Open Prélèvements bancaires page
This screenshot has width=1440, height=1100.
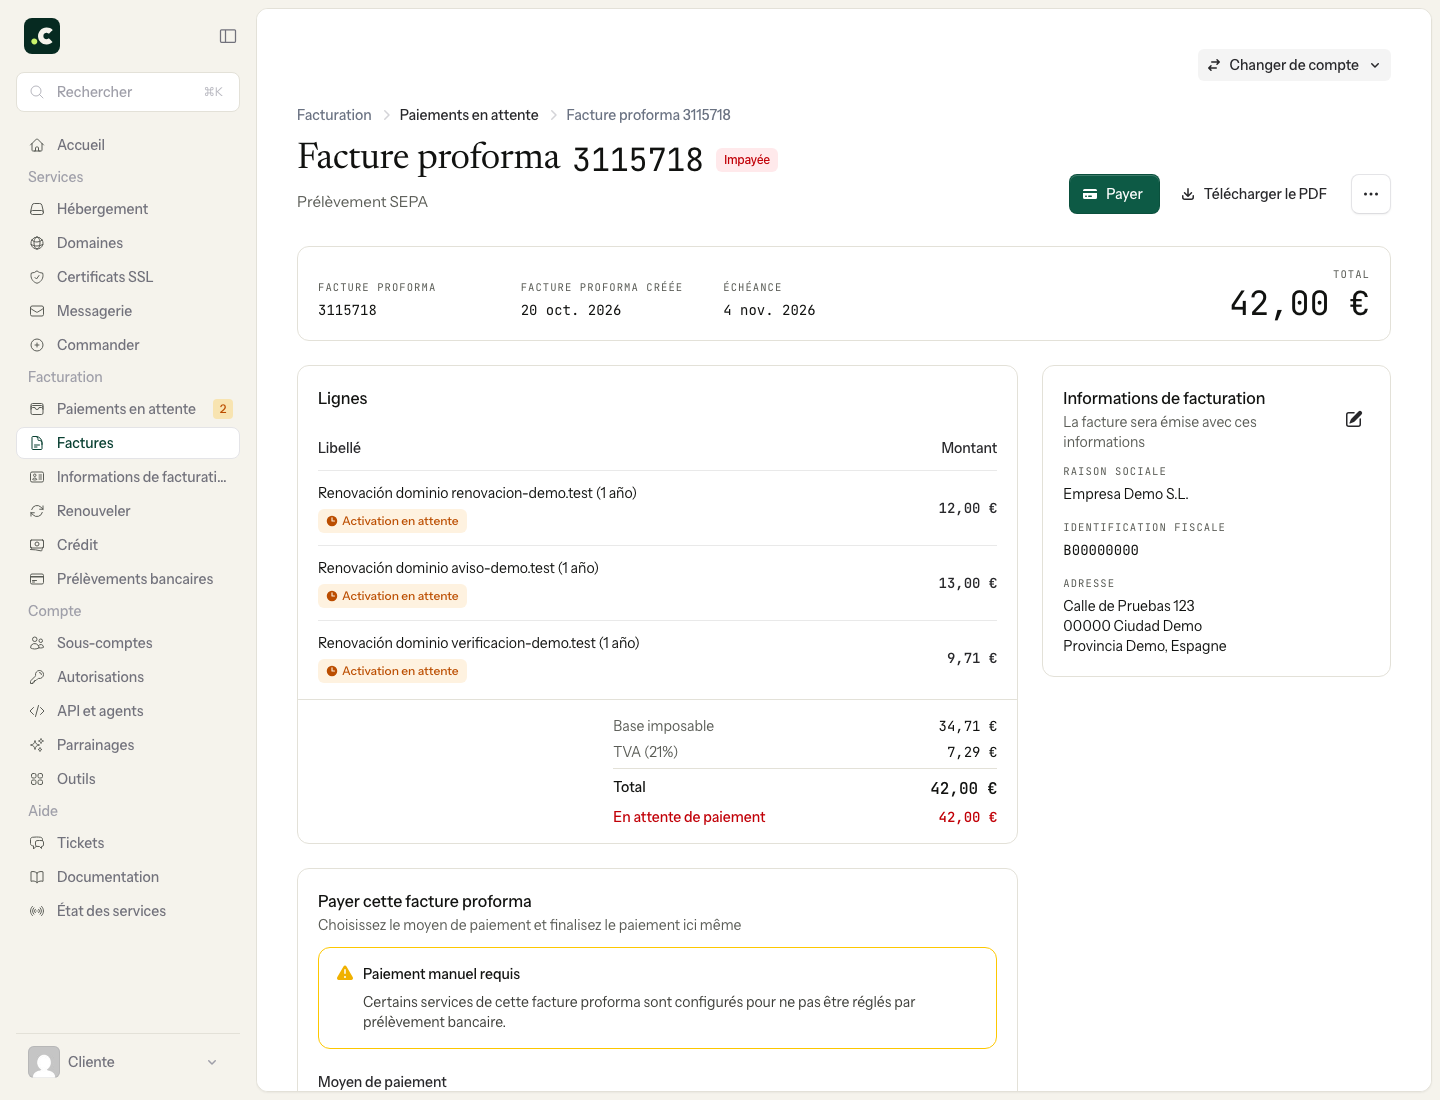click(128, 579)
